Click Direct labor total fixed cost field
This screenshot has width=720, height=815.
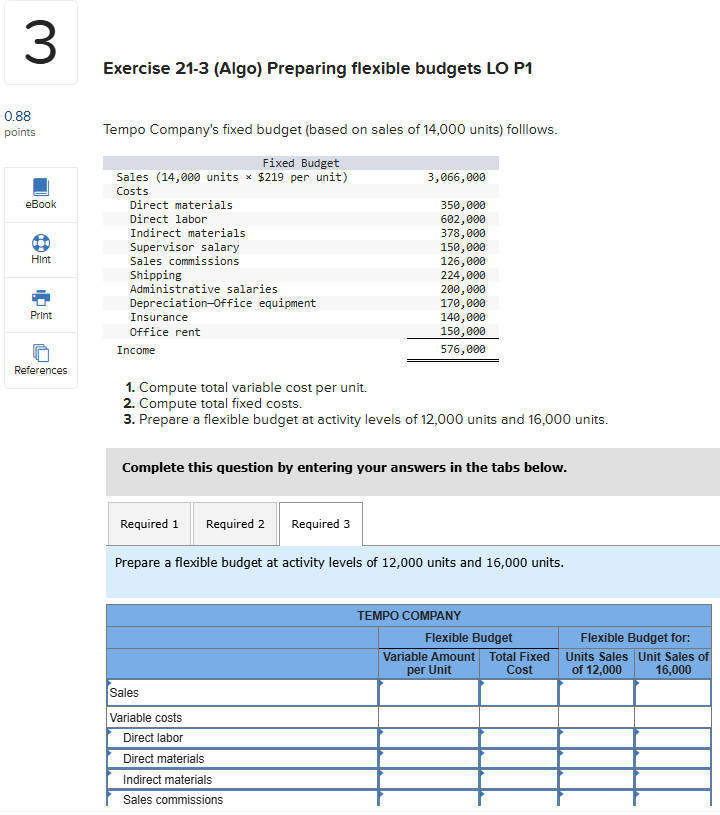[519, 738]
